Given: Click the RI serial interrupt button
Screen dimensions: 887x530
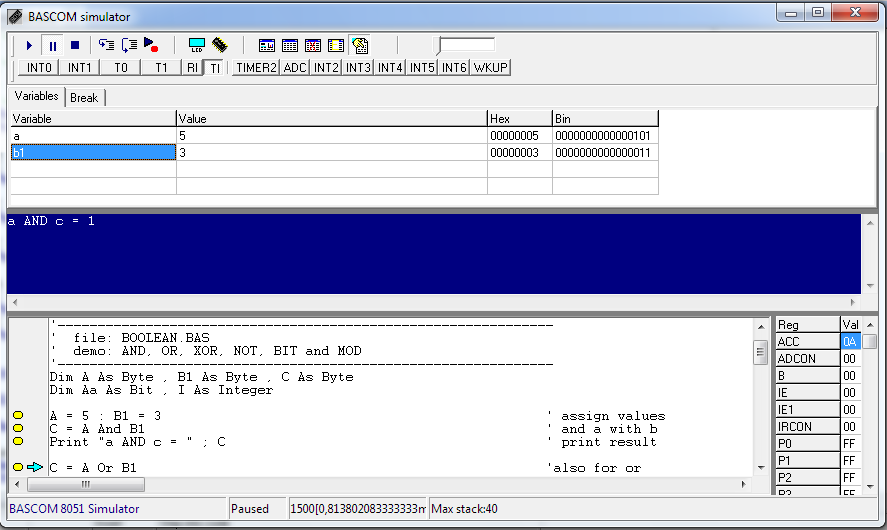Looking at the screenshot, I should (x=192, y=68).
